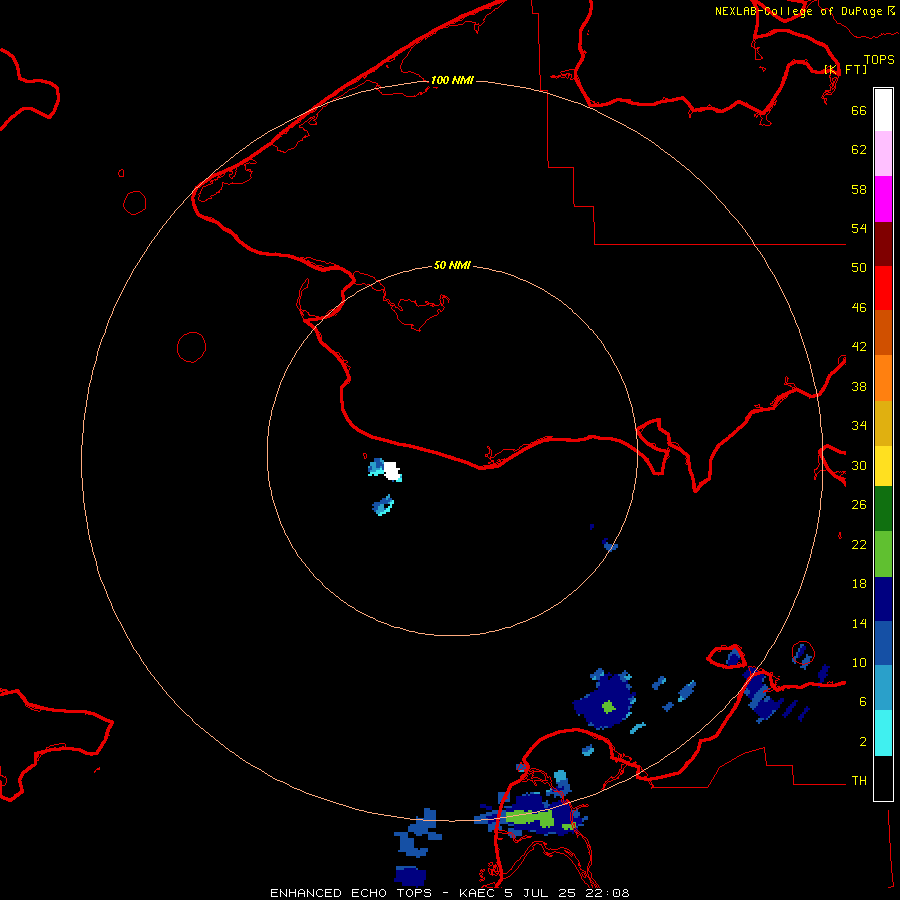Click the white echo blob near radar center
Image resolution: width=900 pixels, height=900 pixels.
pos(392,471)
